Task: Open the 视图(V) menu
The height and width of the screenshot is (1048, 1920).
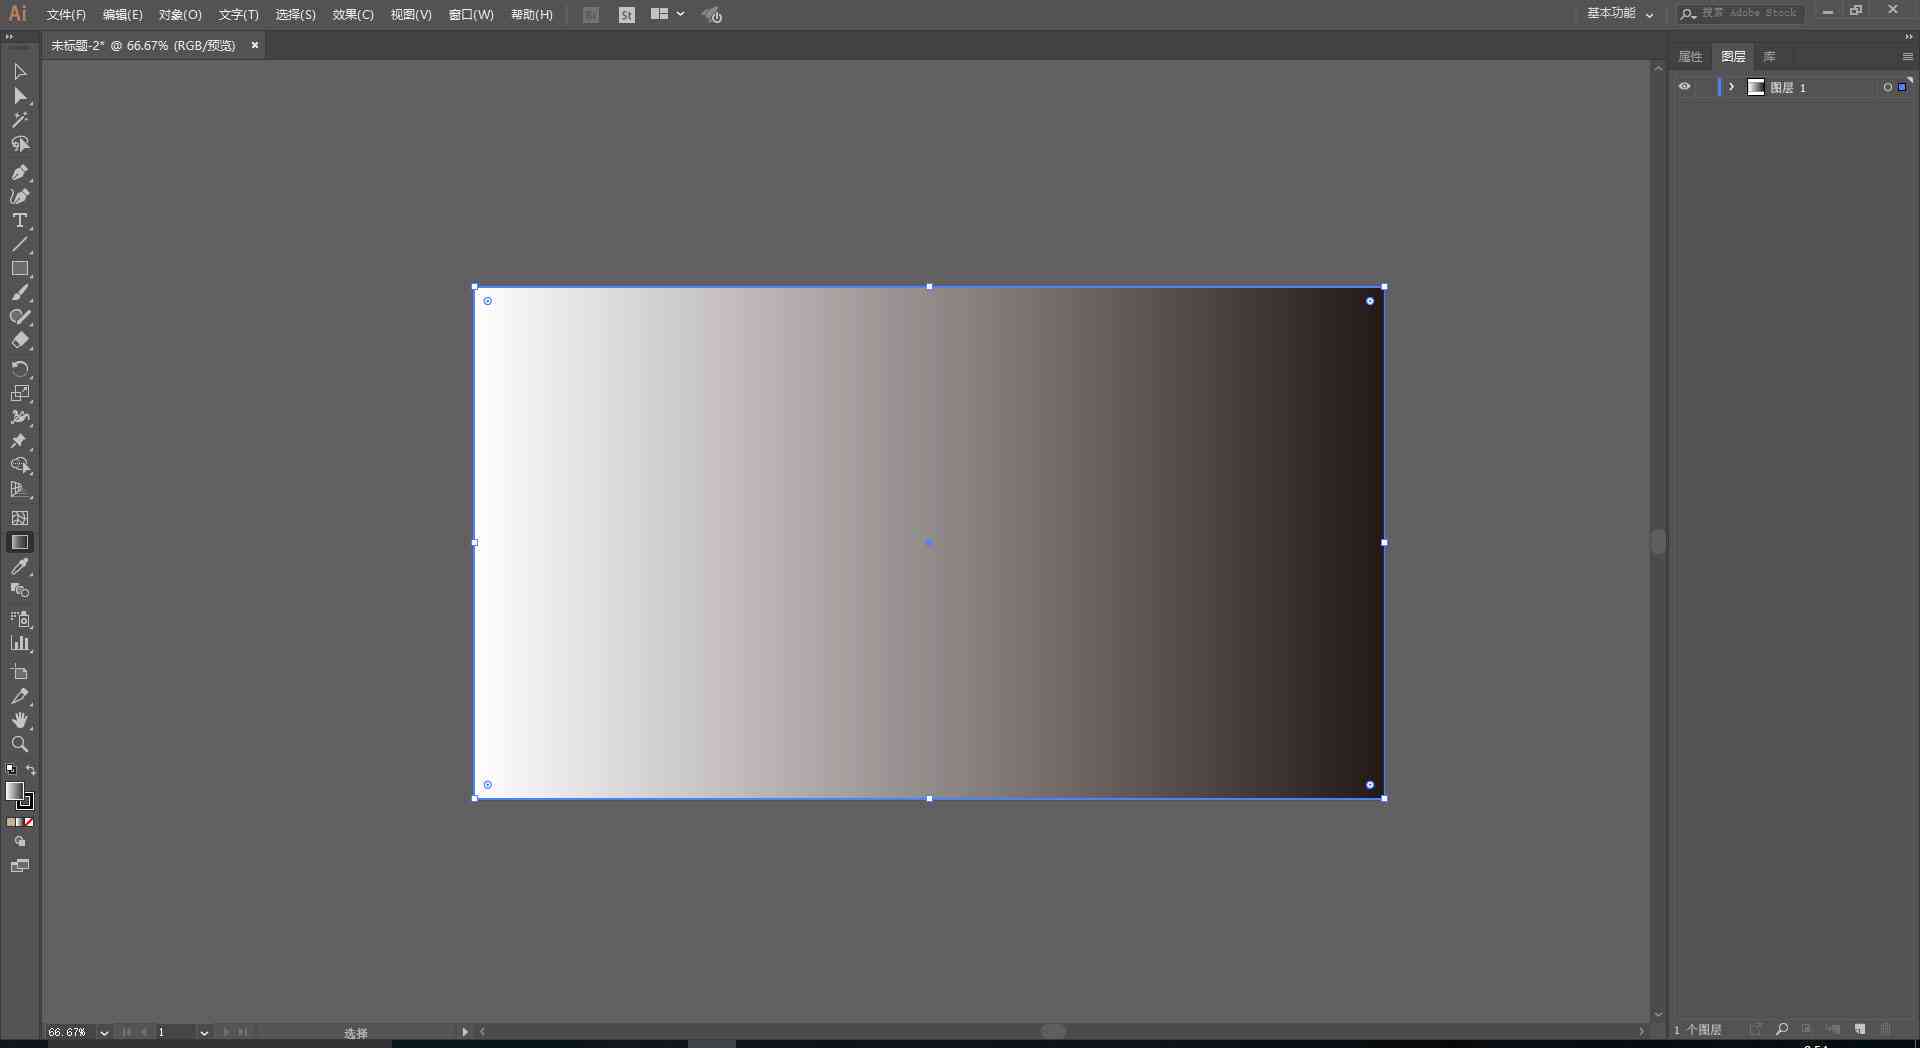Action: (x=411, y=15)
